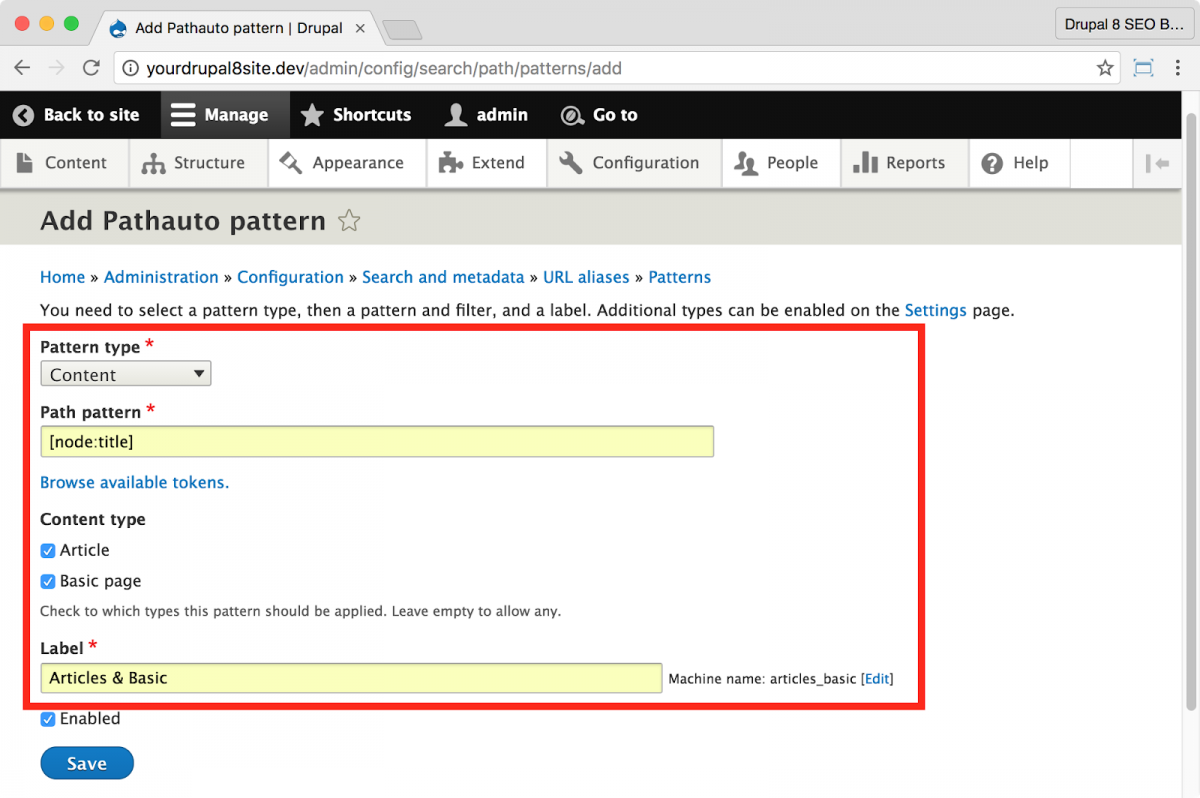Switch to the Drupal 8 SEO browser tab

point(1122,22)
